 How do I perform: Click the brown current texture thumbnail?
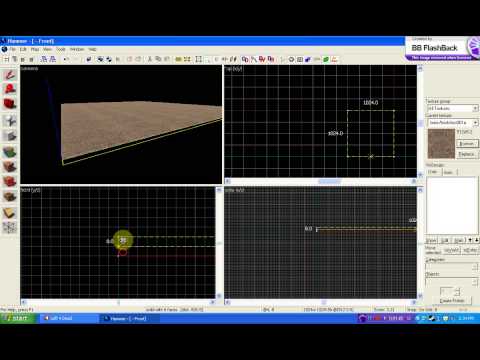[x=441, y=144]
